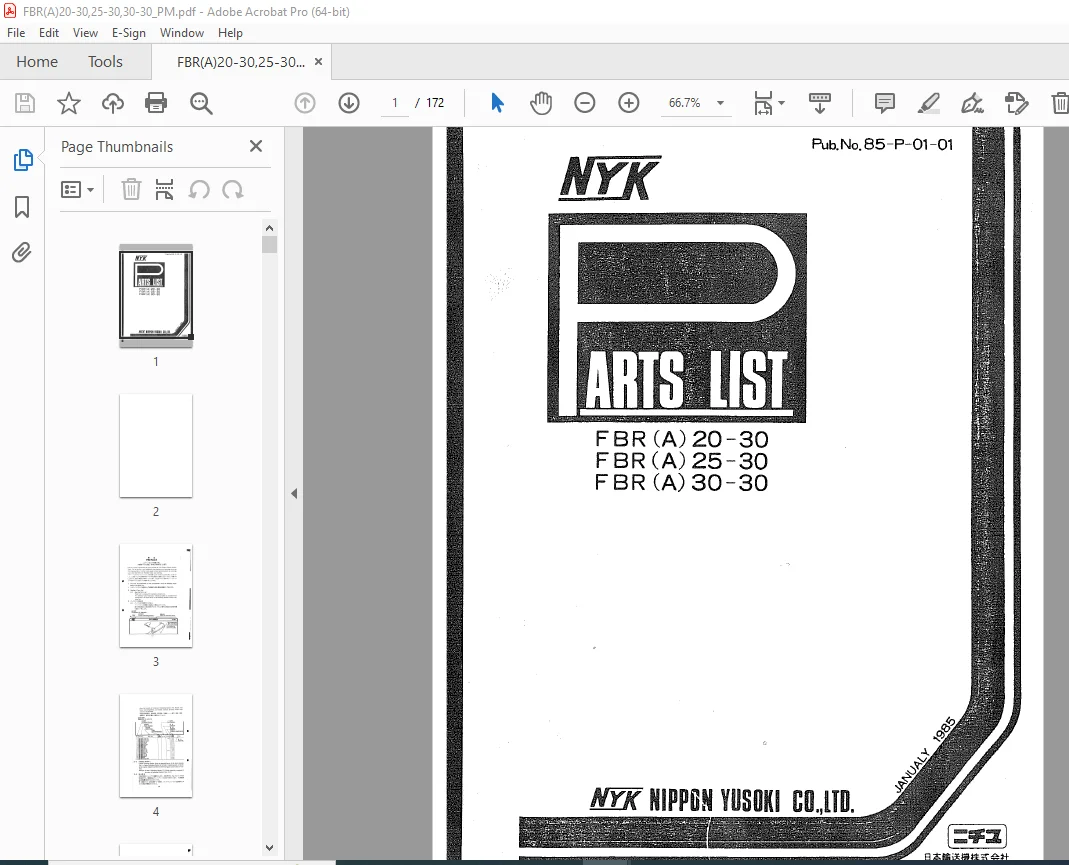
Task: Close the Page Thumbnails panel
Action: tap(256, 146)
